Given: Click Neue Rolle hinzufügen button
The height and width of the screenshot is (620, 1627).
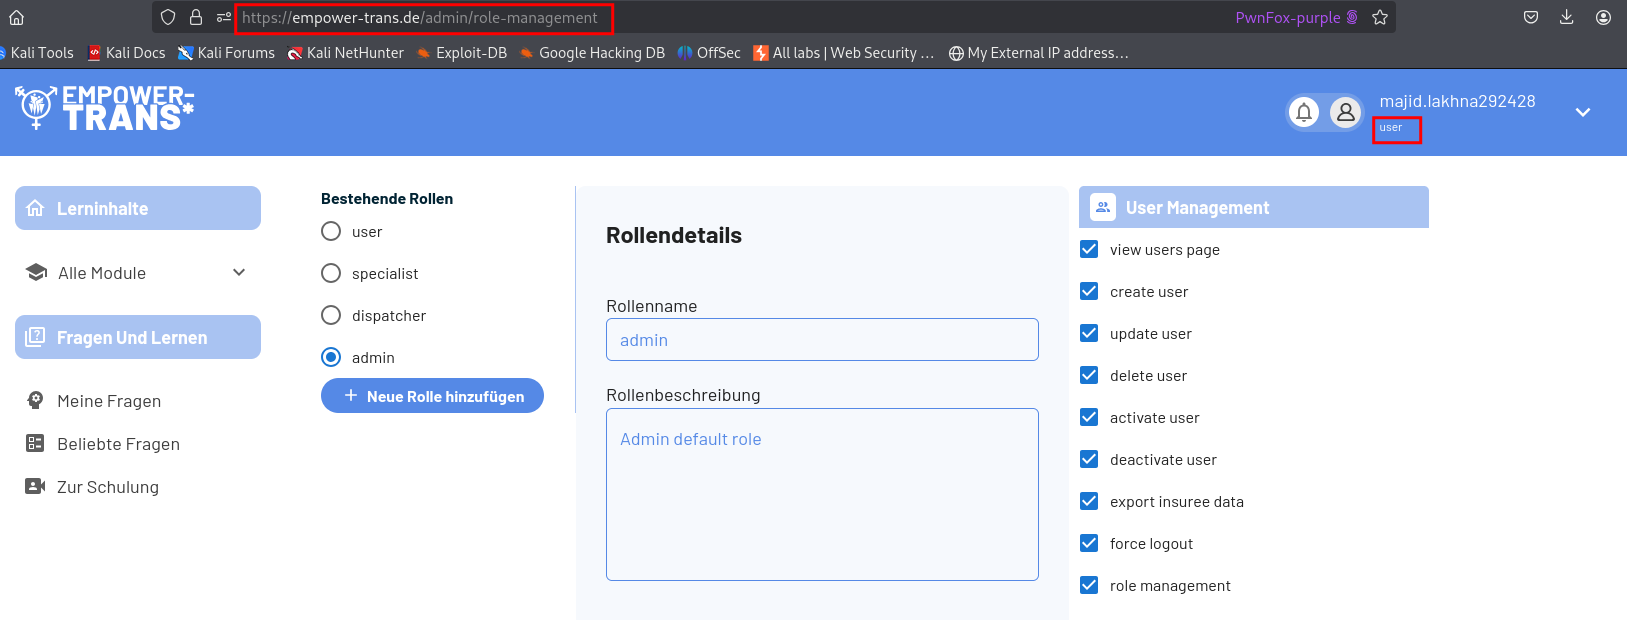Looking at the screenshot, I should [x=432, y=396].
